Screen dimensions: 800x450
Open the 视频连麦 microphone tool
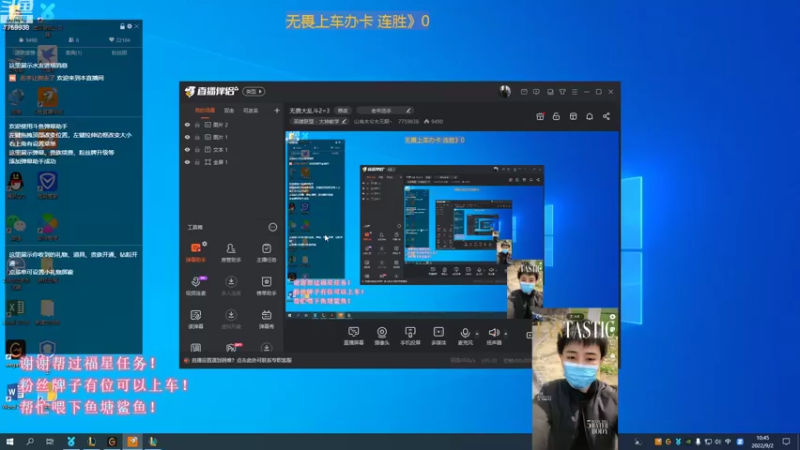pyautogui.click(x=196, y=286)
